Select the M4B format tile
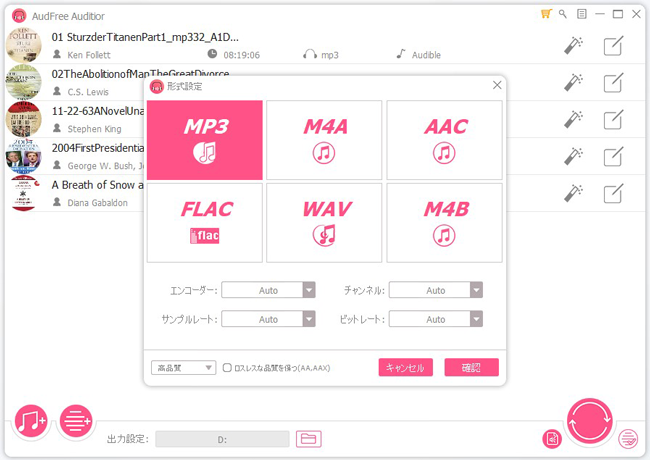 pyautogui.click(x=444, y=223)
